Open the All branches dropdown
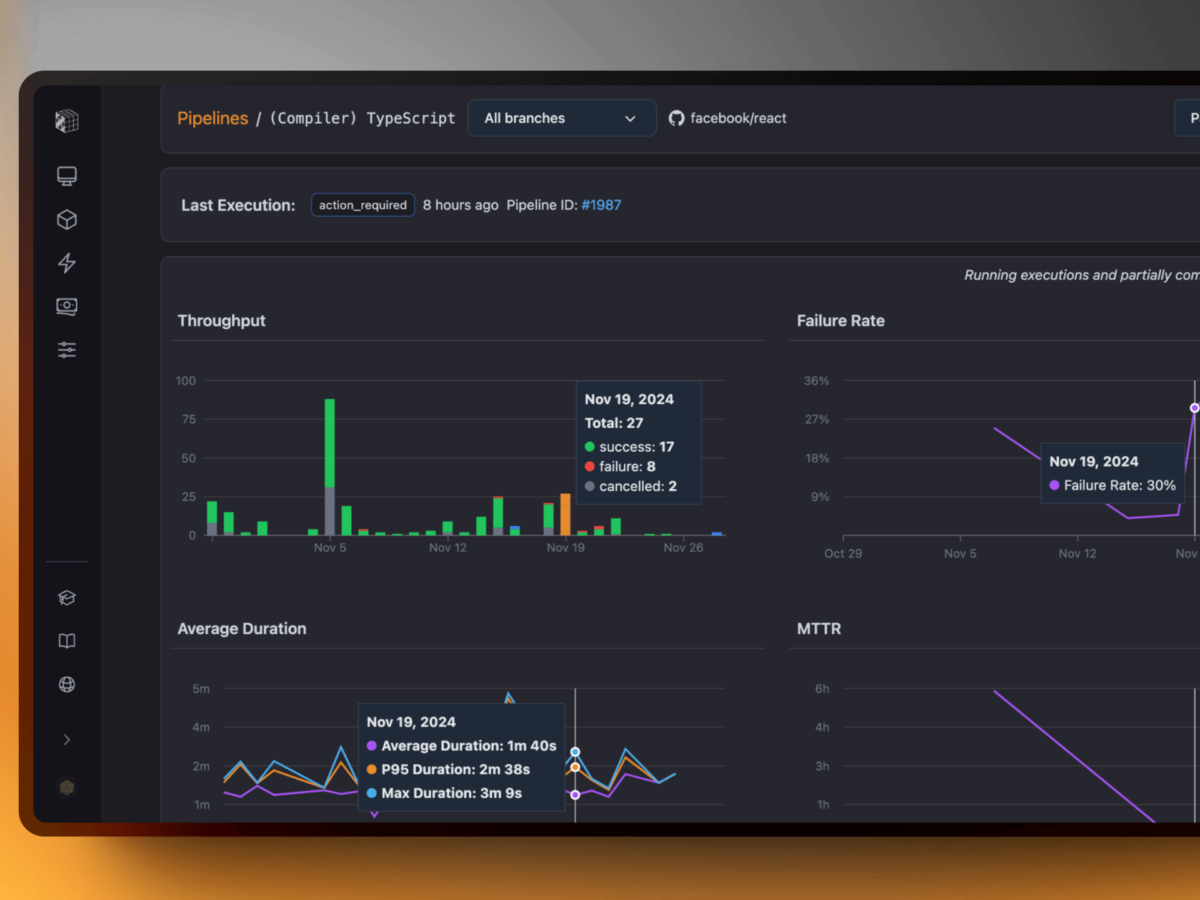The width and height of the screenshot is (1200, 900). (x=561, y=118)
